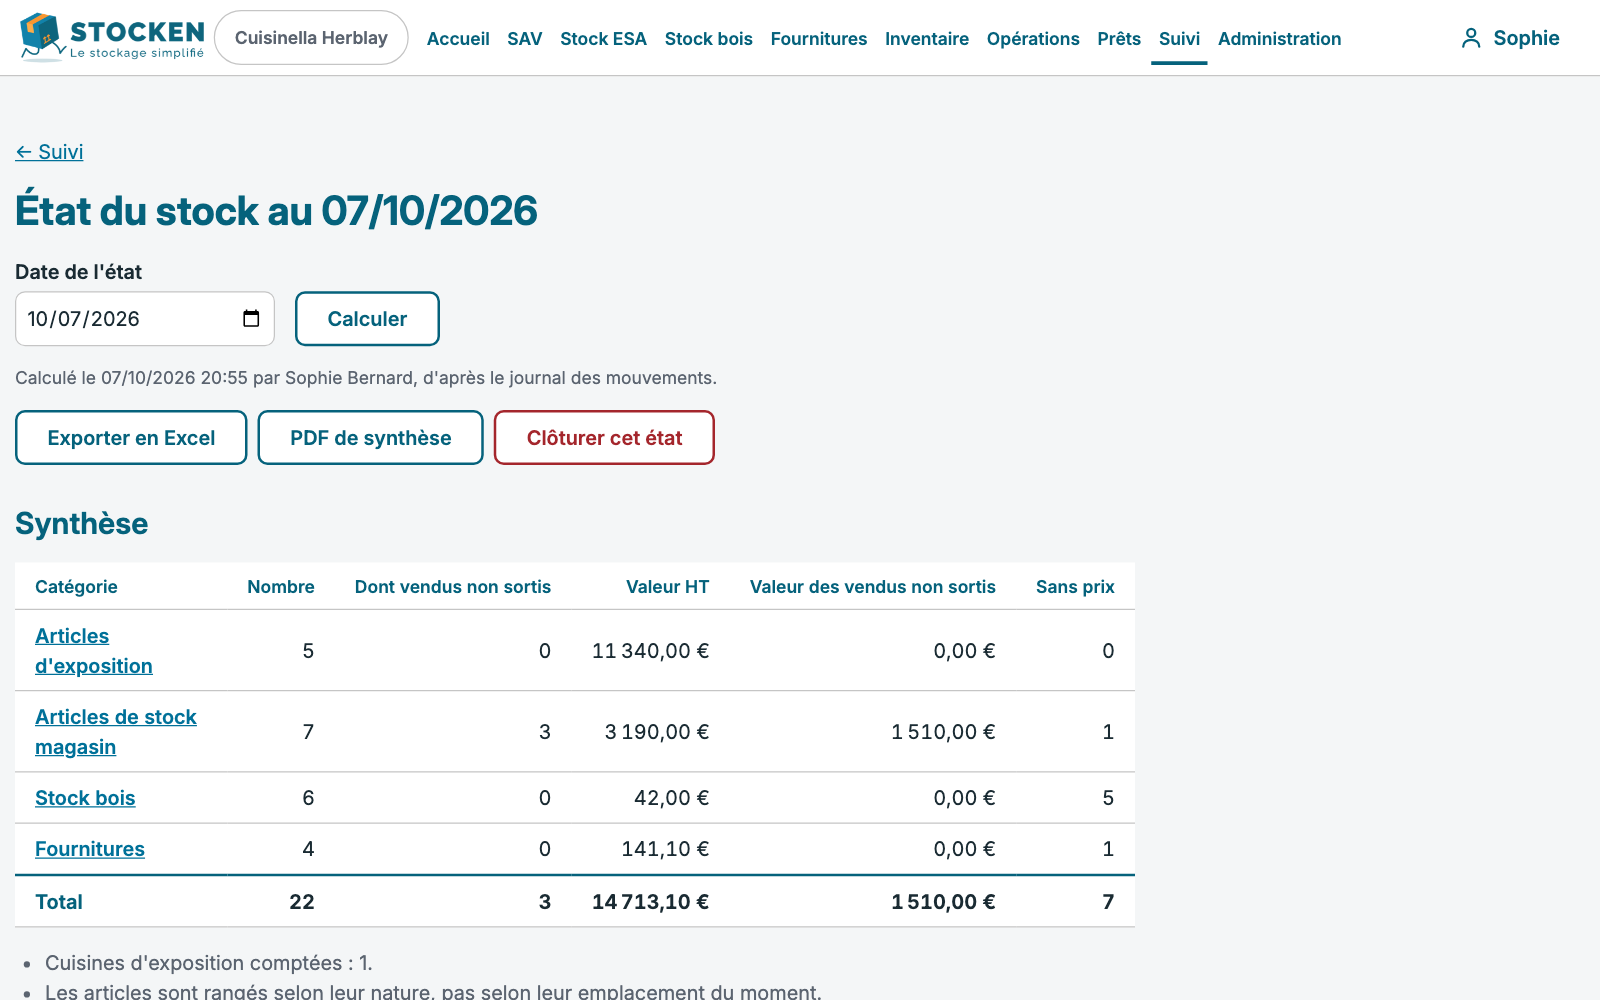1600x1000 pixels.
Task: Open the Prêts menu
Action: 1119,38
